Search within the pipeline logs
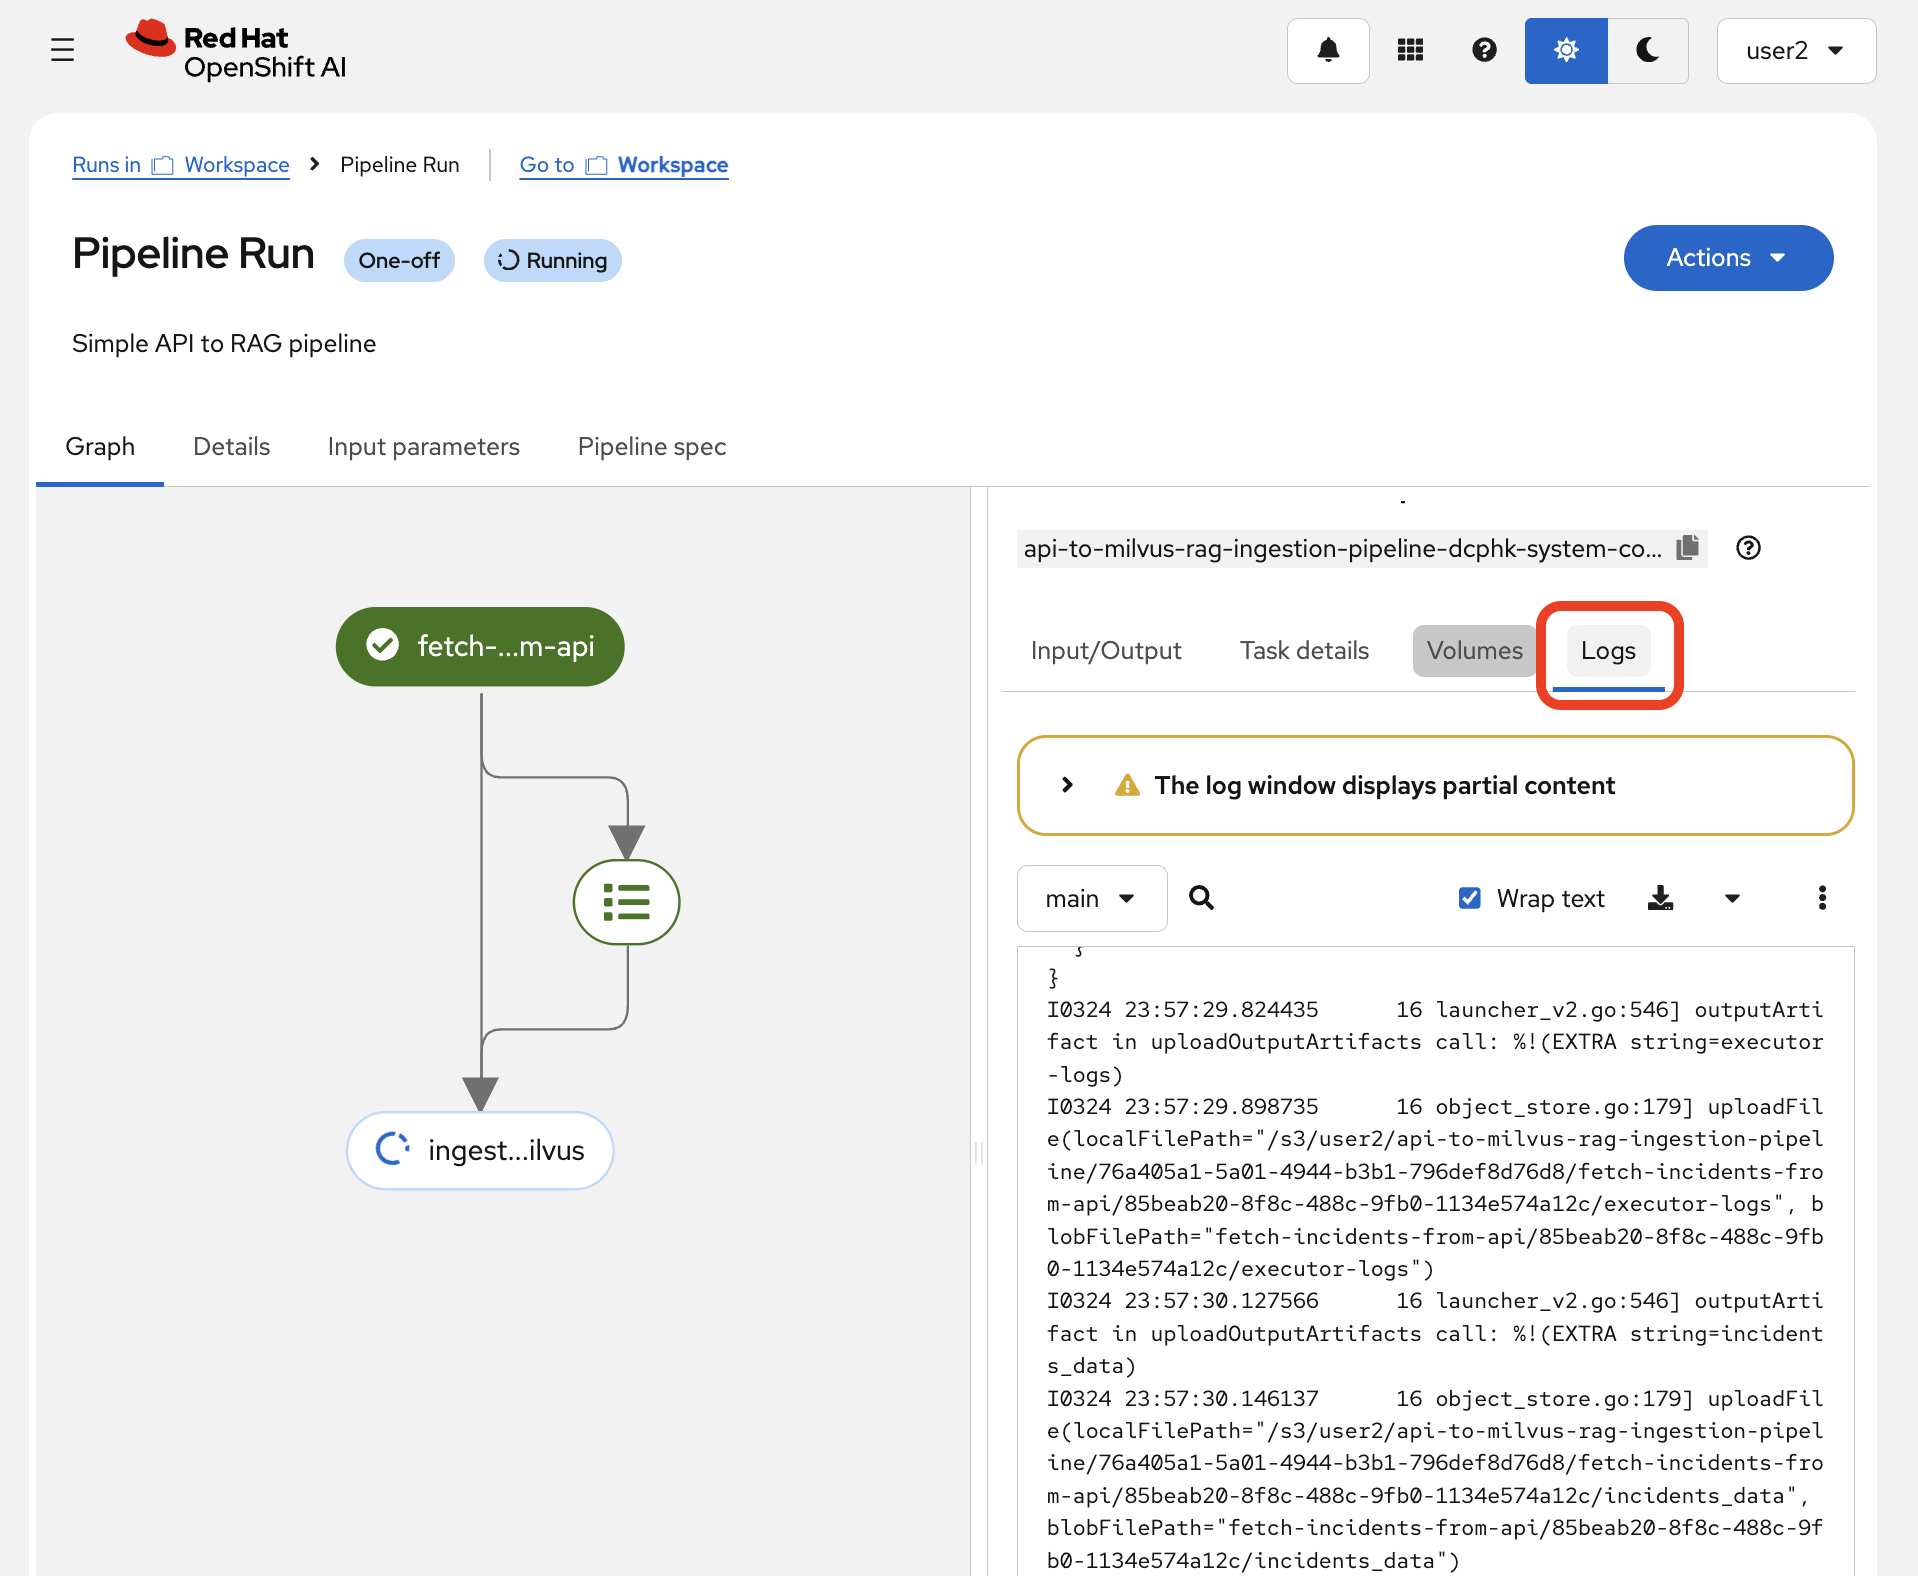The image size is (1918, 1576). [x=1201, y=897]
